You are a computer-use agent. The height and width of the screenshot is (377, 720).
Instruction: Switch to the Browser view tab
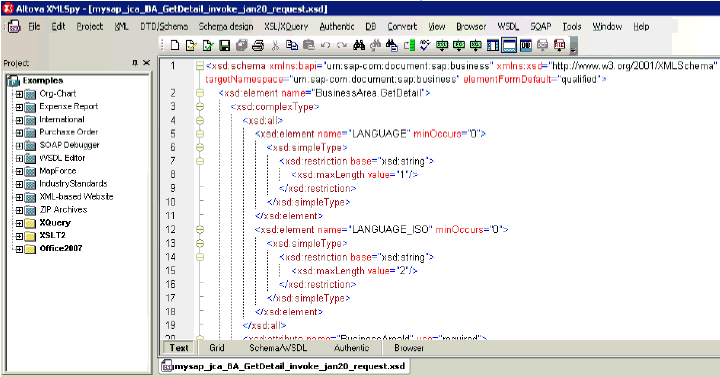click(x=409, y=348)
